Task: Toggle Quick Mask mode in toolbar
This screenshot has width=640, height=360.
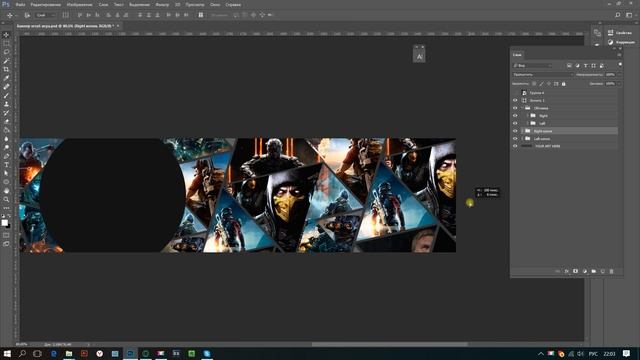Action: (6, 235)
